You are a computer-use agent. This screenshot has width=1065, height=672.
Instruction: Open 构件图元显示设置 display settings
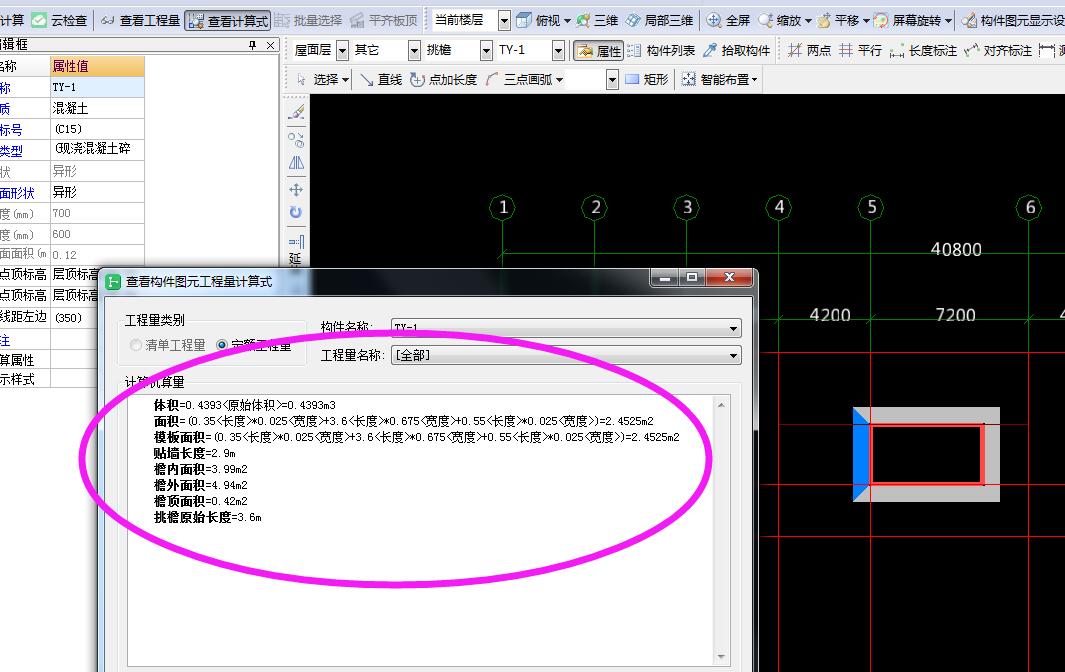1013,20
